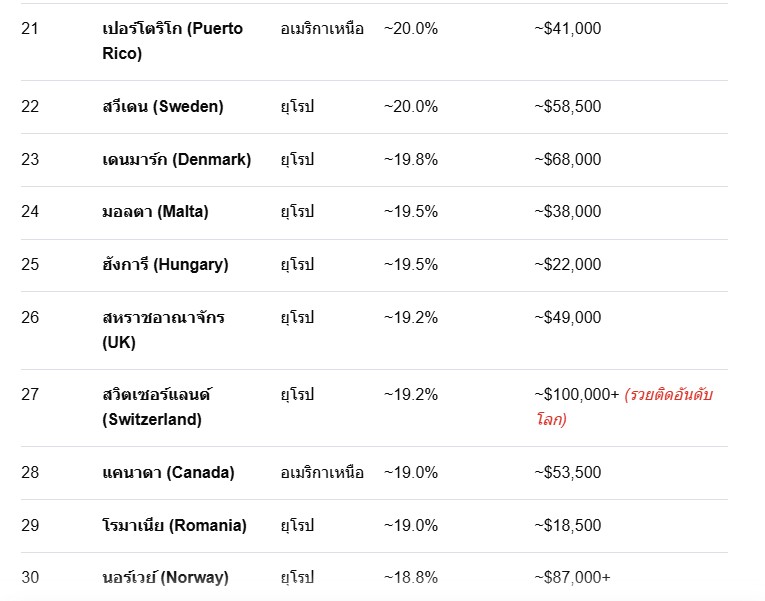Image resolution: width=765 pixels, height=601 pixels.
Task: Click the ~$68,000 value for Denmark
Action: click(x=567, y=160)
